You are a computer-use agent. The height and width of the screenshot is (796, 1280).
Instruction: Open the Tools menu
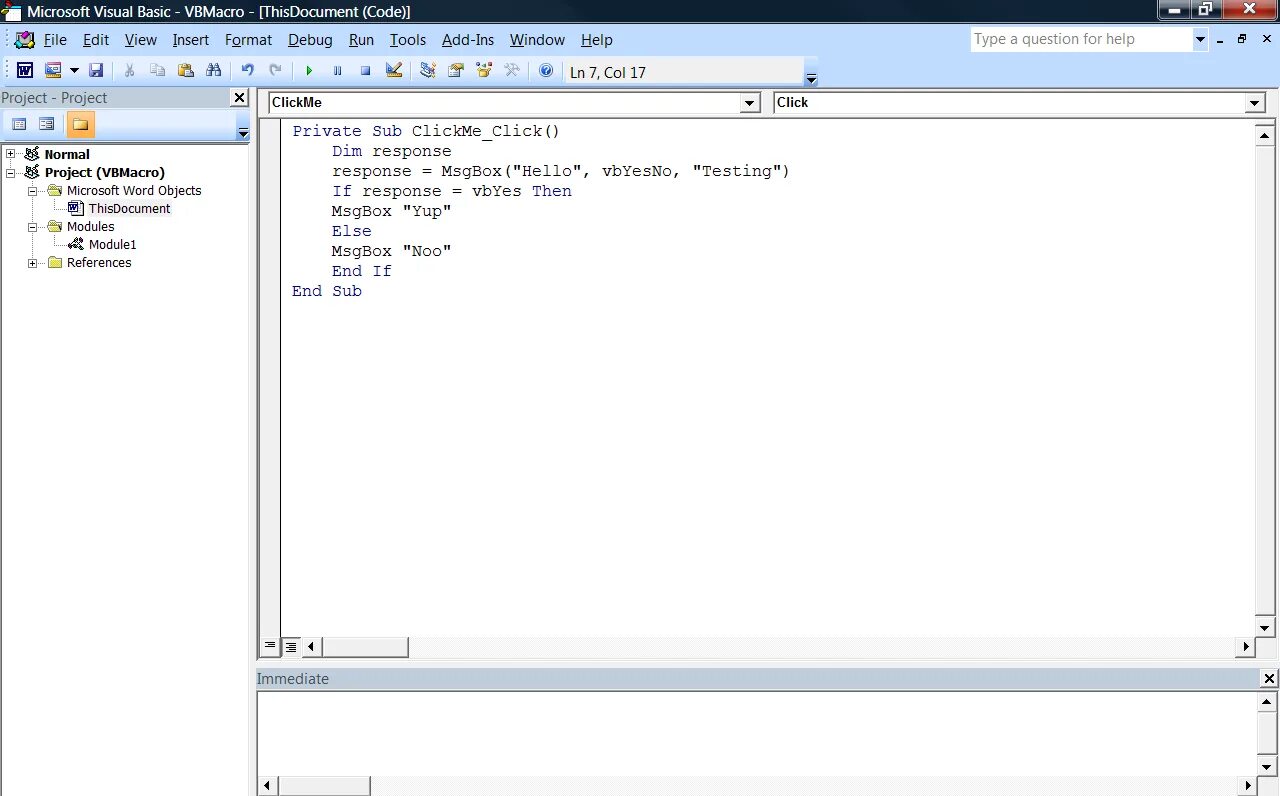click(408, 40)
